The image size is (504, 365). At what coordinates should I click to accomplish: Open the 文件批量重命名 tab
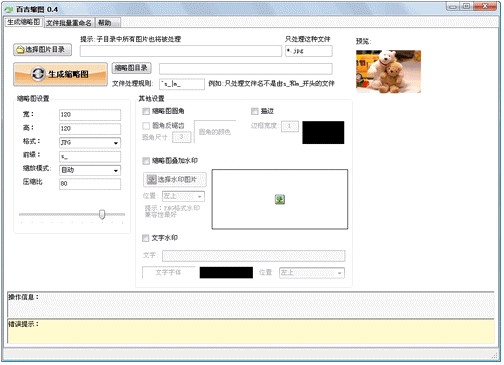click(69, 23)
